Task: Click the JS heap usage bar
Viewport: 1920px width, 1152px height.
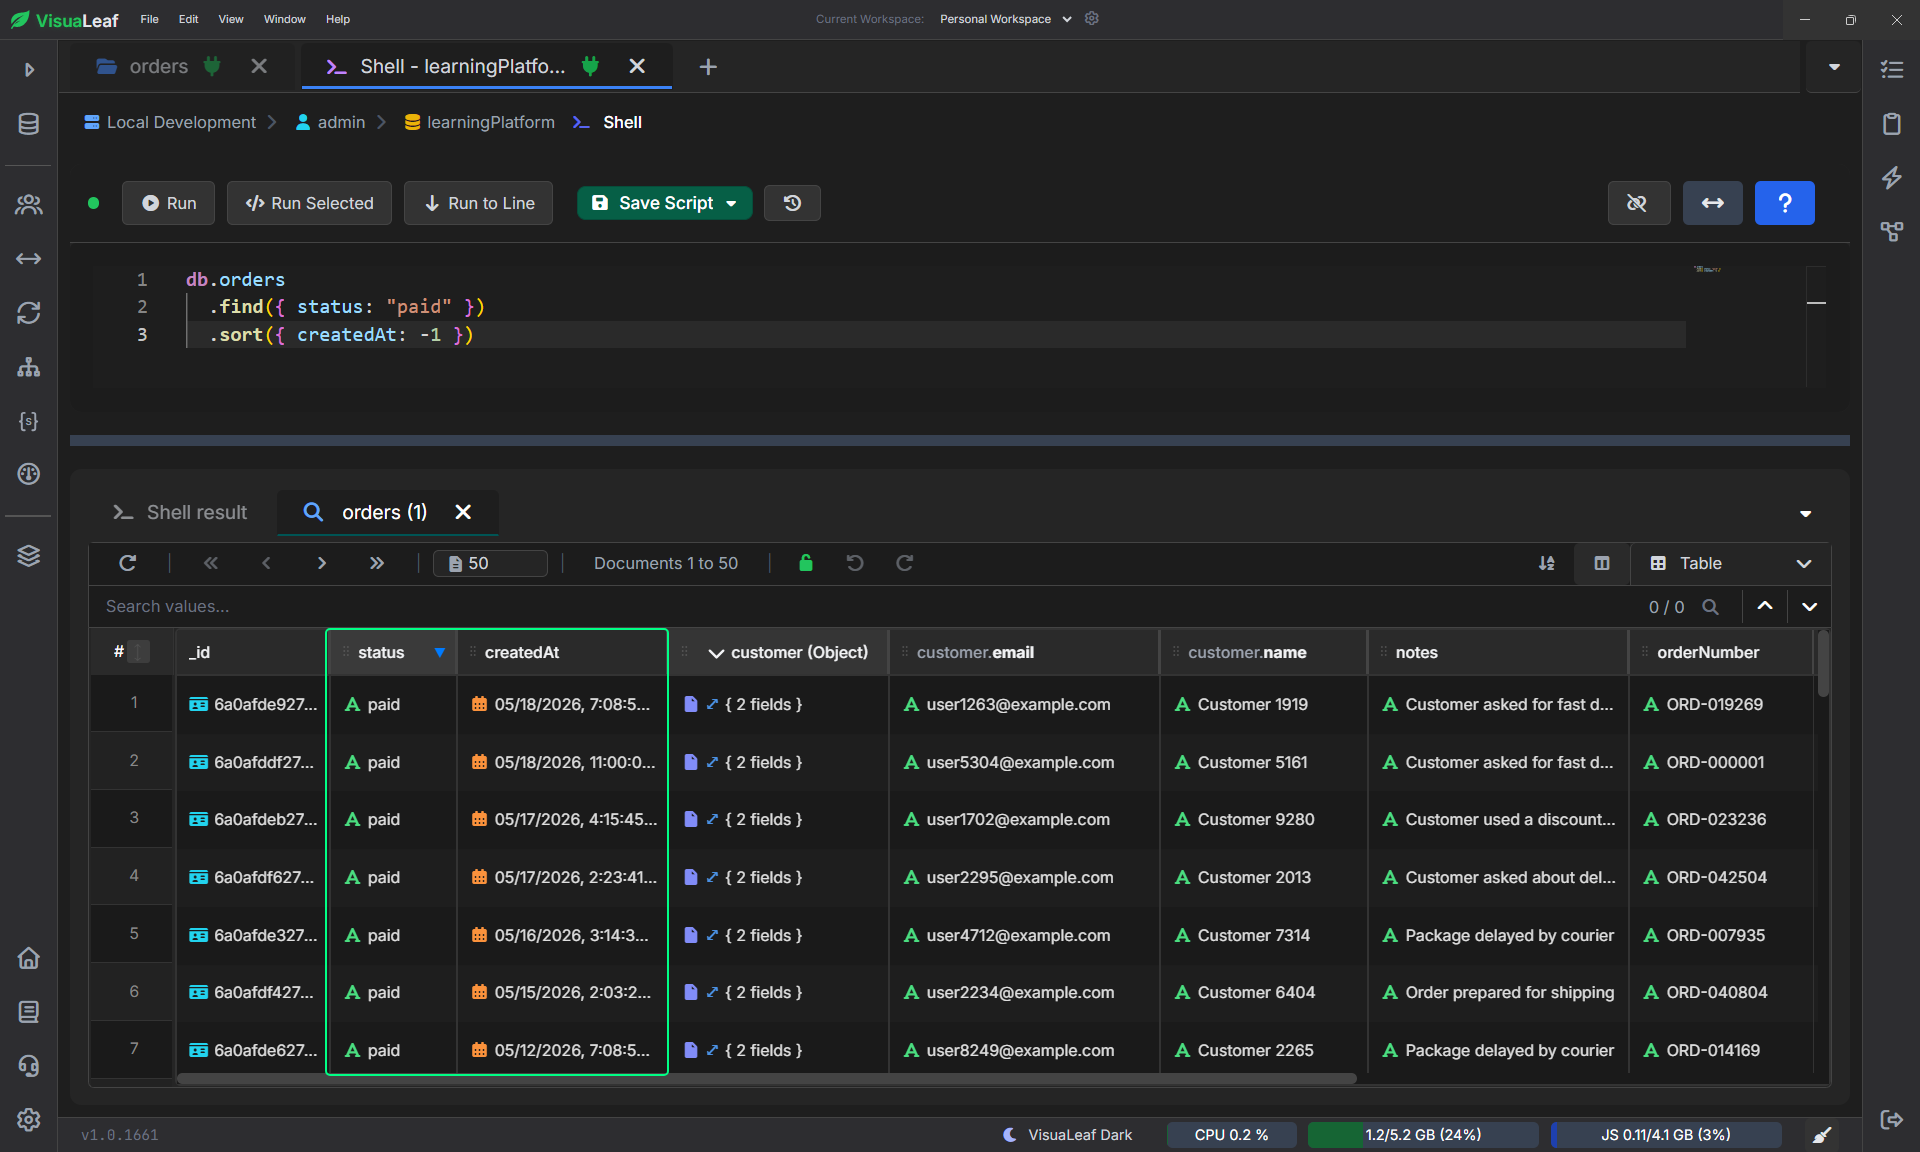Action: coord(1665,1135)
